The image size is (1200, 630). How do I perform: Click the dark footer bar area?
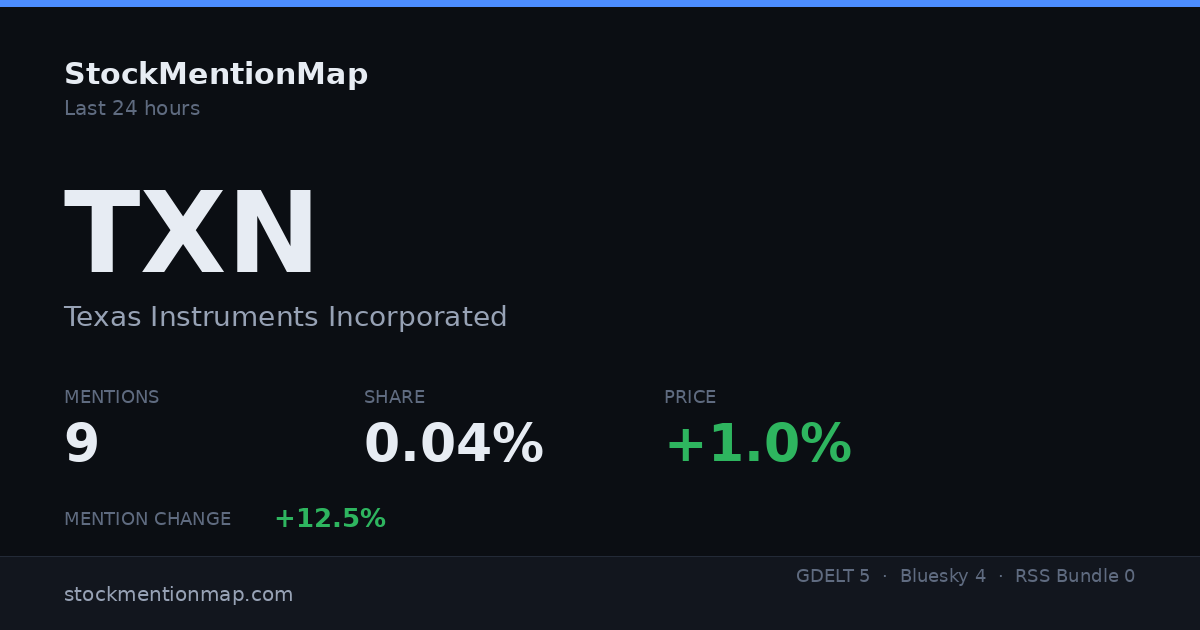600,593
